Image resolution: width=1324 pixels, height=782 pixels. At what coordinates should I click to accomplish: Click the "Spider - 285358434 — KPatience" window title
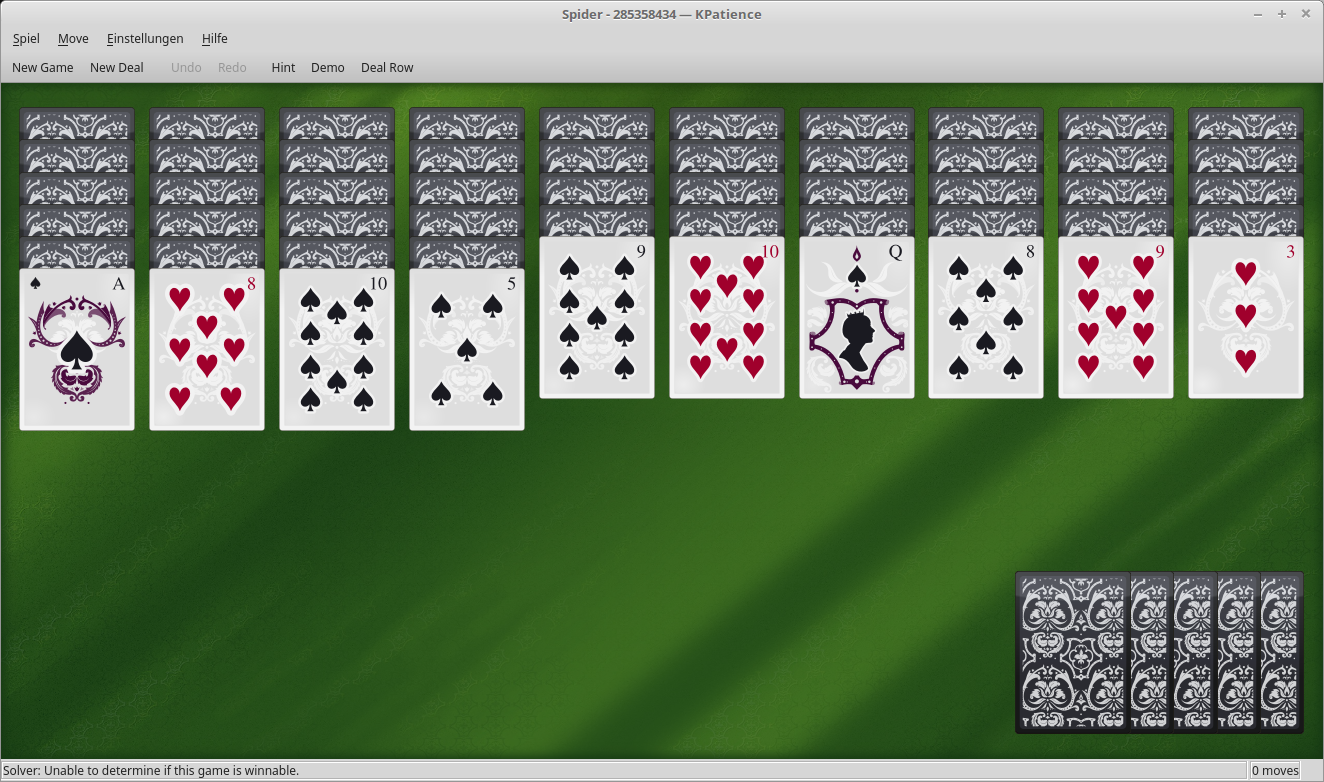[662, 14]
